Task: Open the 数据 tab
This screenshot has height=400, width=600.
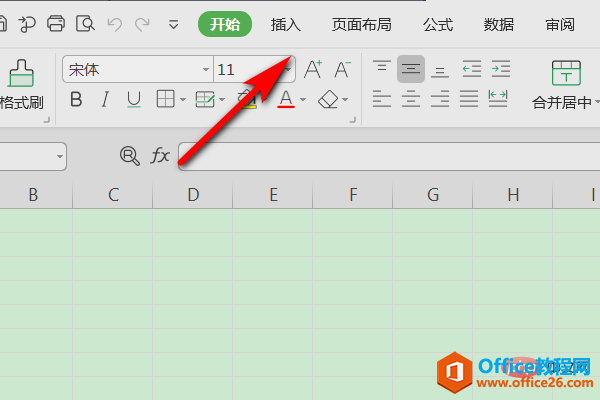Action: click(x=499, y=24)
